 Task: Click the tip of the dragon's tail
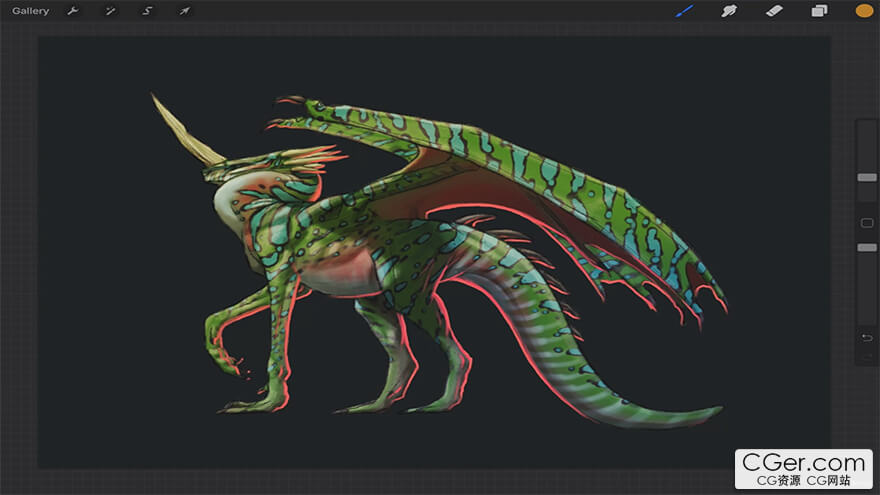click(x=712, y=410)
